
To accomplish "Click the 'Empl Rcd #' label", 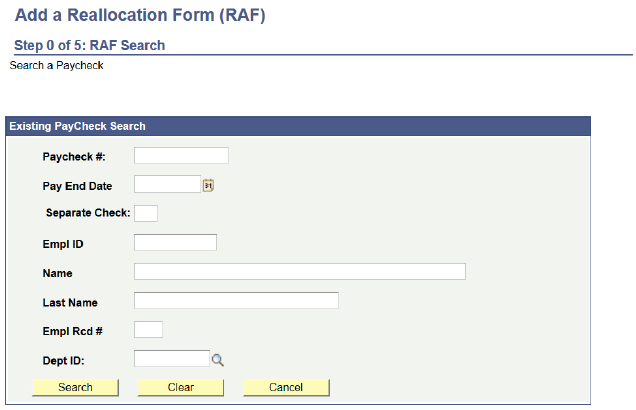I will (x=73, y=331).
